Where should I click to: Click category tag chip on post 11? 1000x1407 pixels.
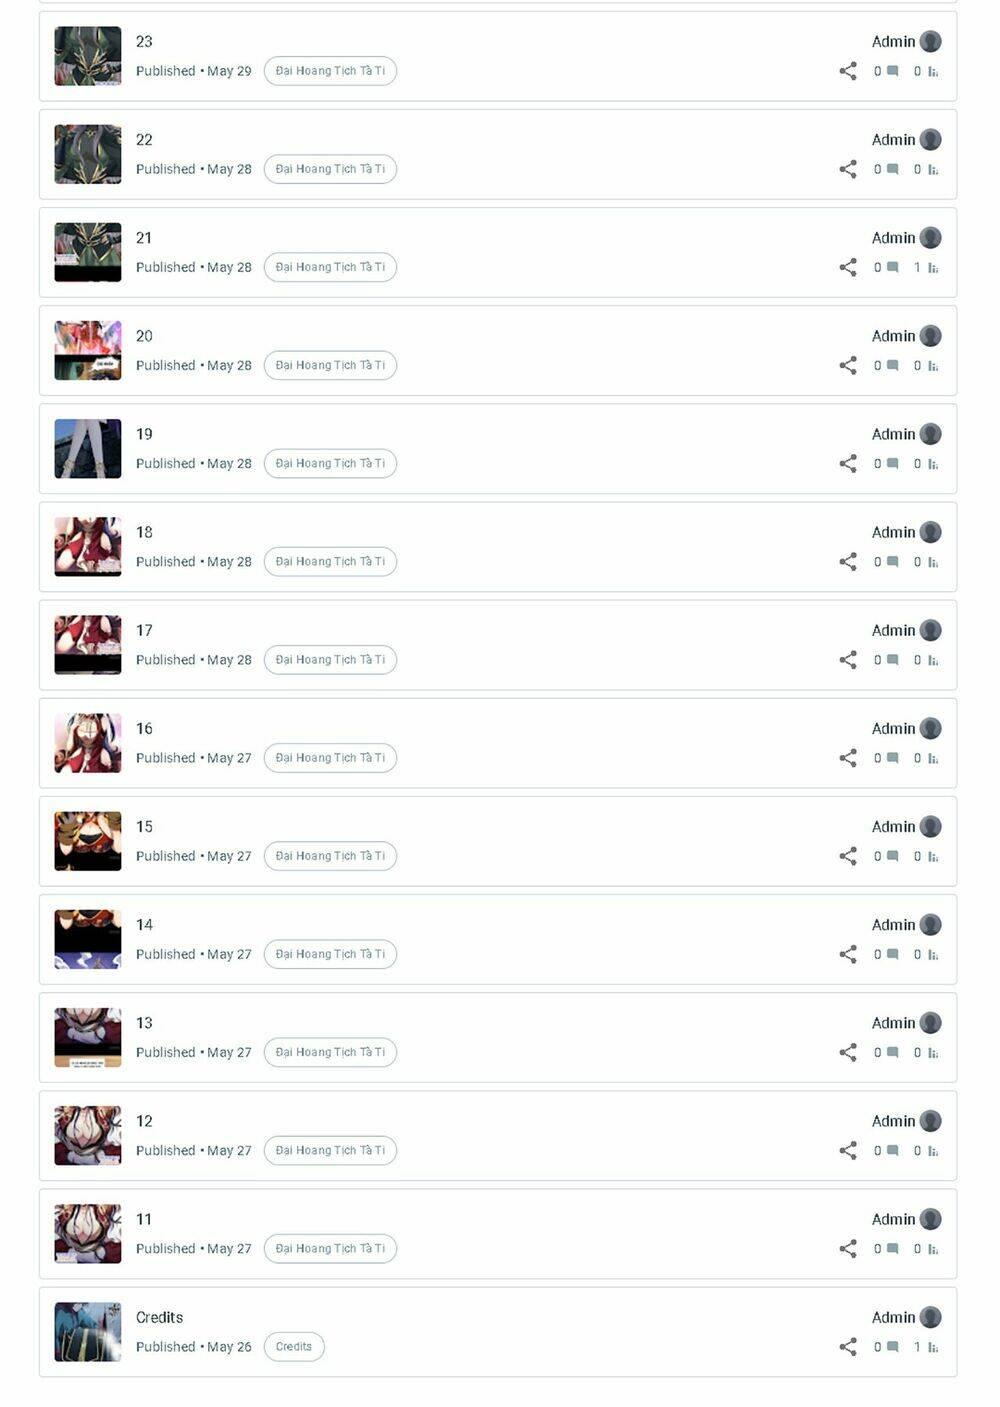click(x=330, y=1249)
